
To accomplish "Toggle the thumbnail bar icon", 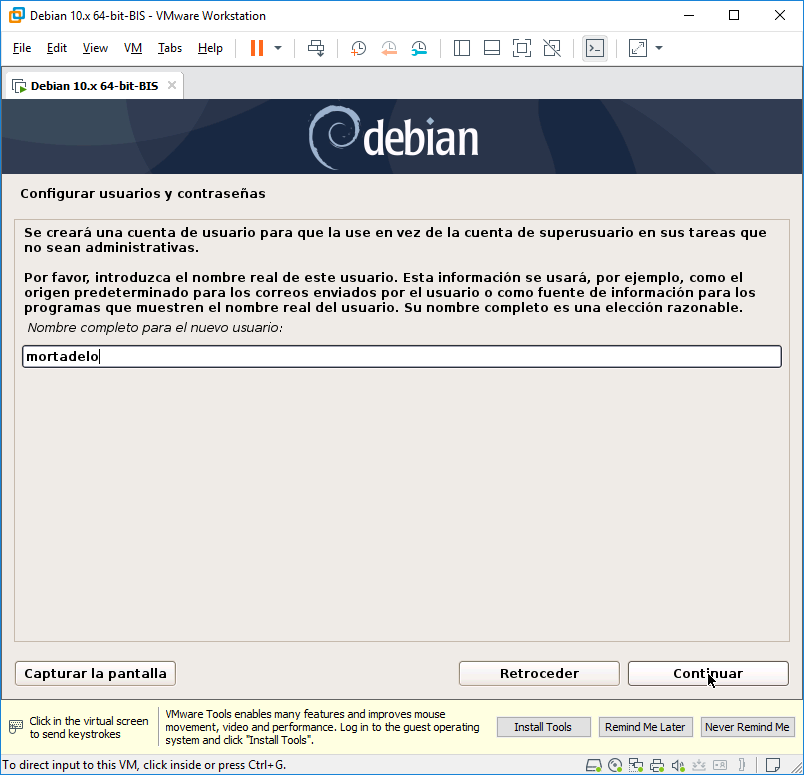I will pyautogui.click(x=492, y=48).
